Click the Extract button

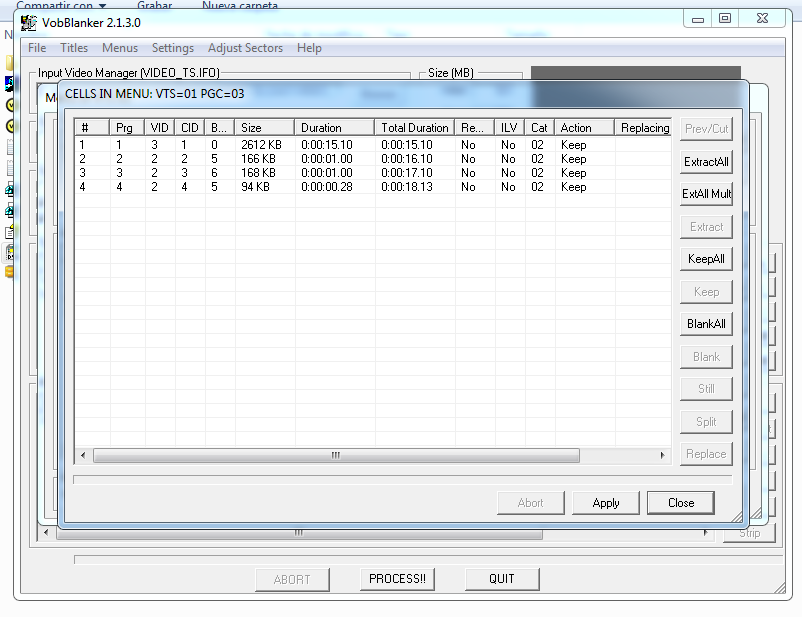tap(706, 227)
